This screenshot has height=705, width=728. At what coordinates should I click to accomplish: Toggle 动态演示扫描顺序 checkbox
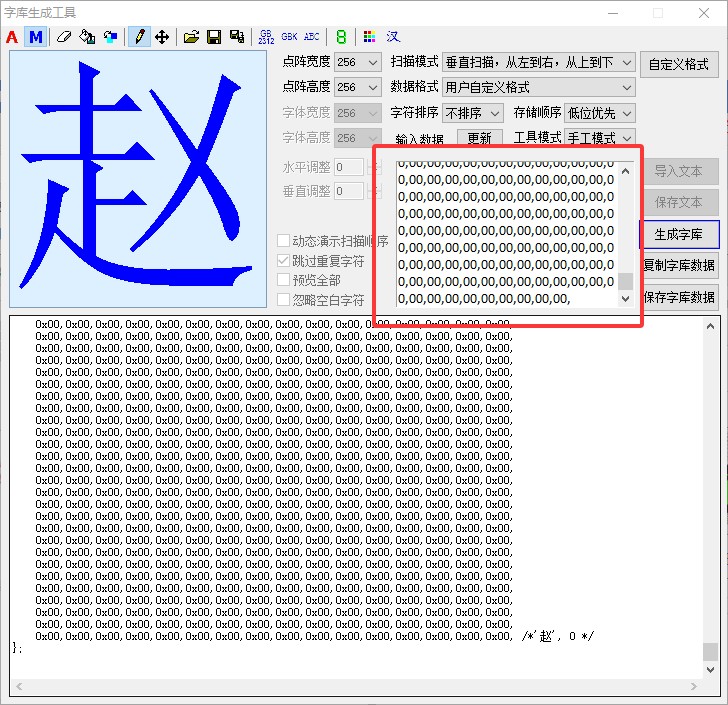coord(283,241)
